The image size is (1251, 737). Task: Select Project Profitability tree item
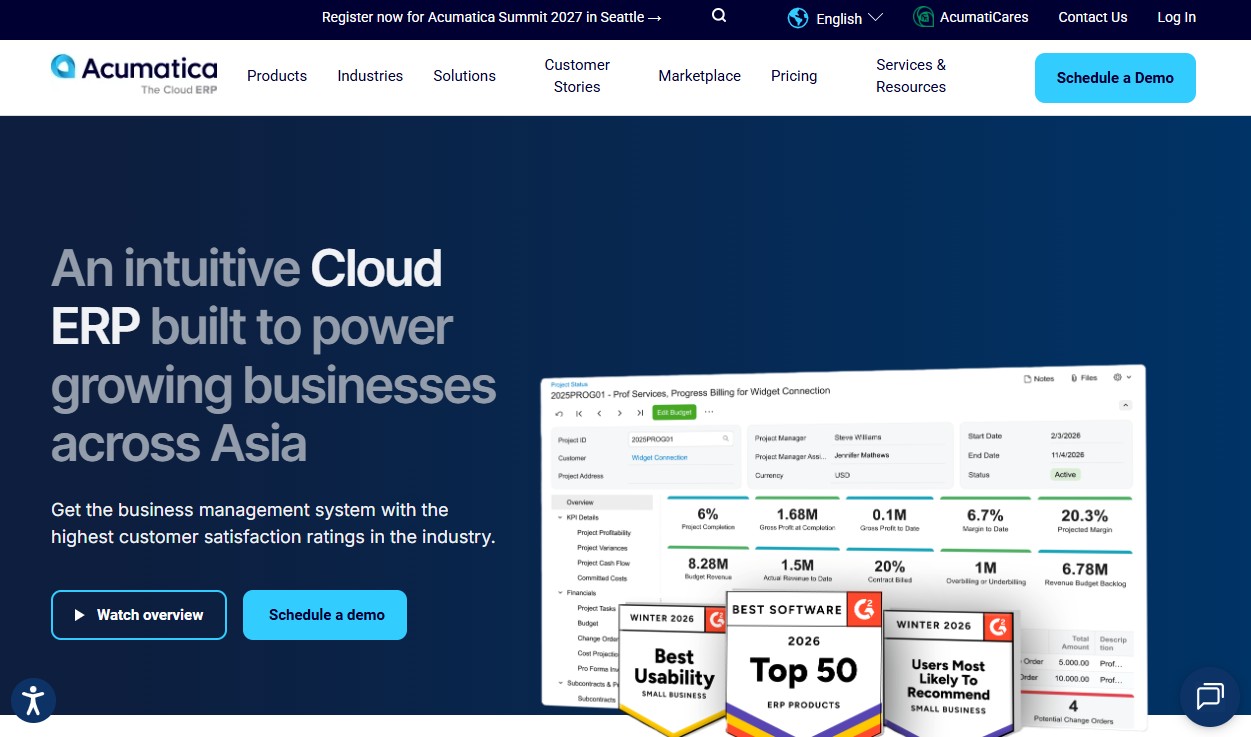point(604,533)
